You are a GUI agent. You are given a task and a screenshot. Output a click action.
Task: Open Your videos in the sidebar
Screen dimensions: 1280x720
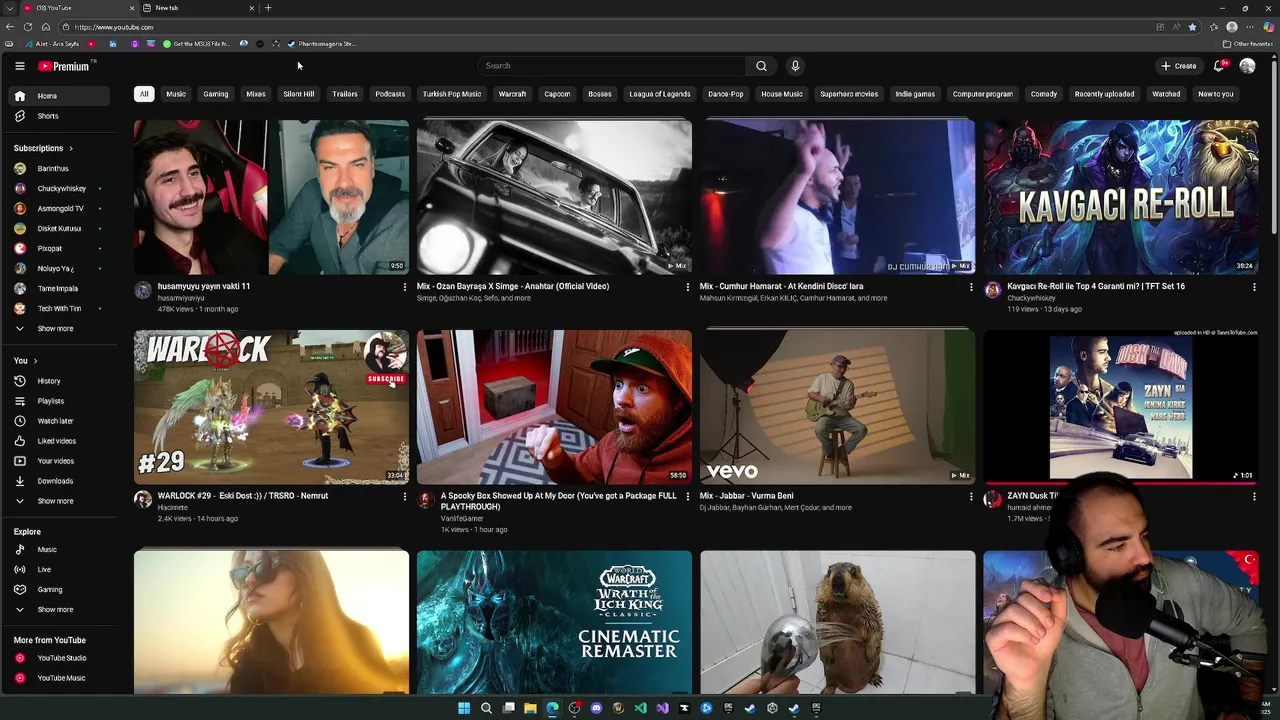pos(60,461)
